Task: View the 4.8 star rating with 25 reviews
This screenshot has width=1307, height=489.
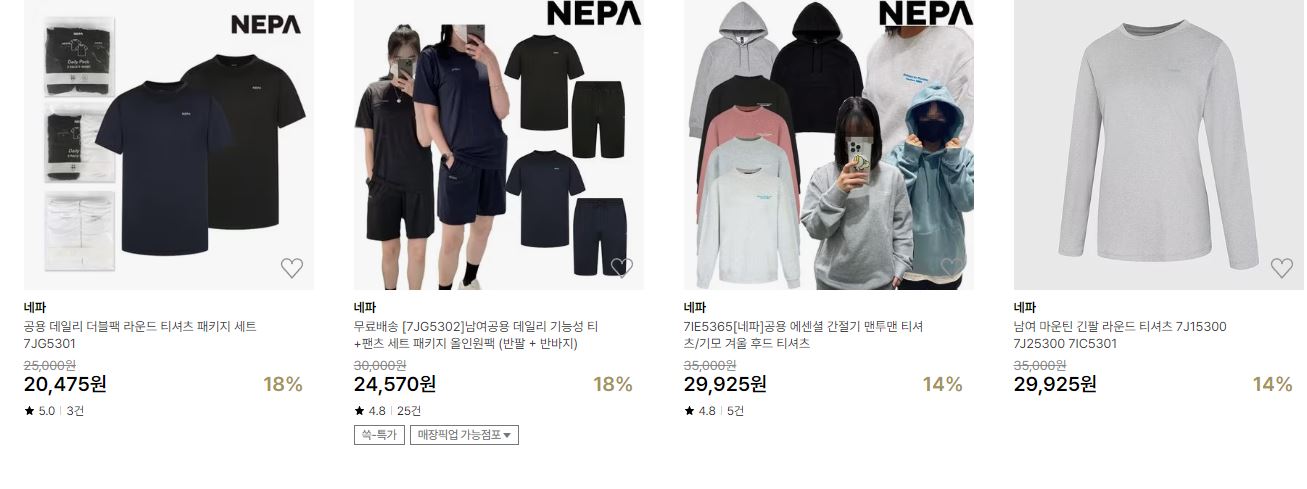Action: coord(388,411)
